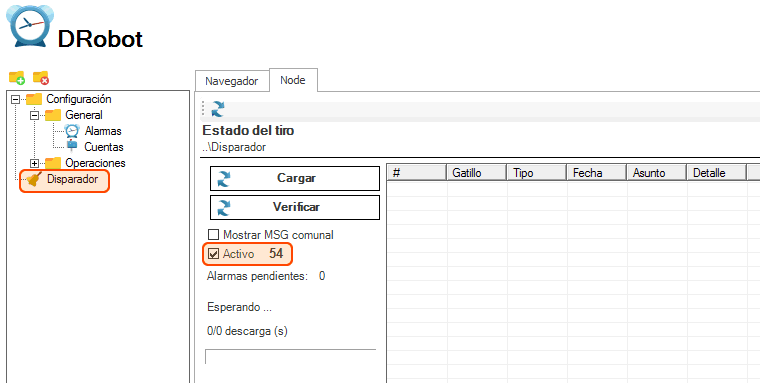Collapse the Configuración tree node
This screenshot has width=760, height=383.
16,99
